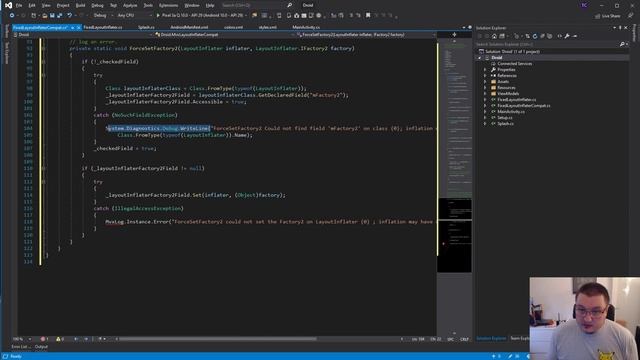
Task: Expand the References node
Action: (485, 76)
